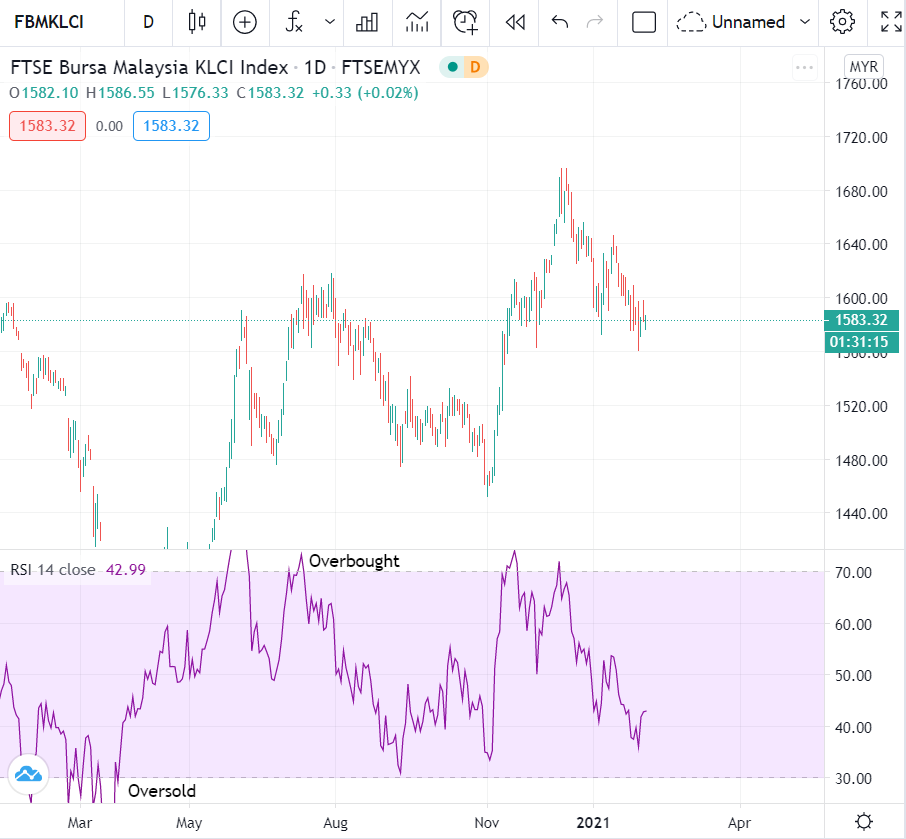Open the three-dot more menu on chart
The width and height of the screenshot is (906, 839).
click(805, 68)
